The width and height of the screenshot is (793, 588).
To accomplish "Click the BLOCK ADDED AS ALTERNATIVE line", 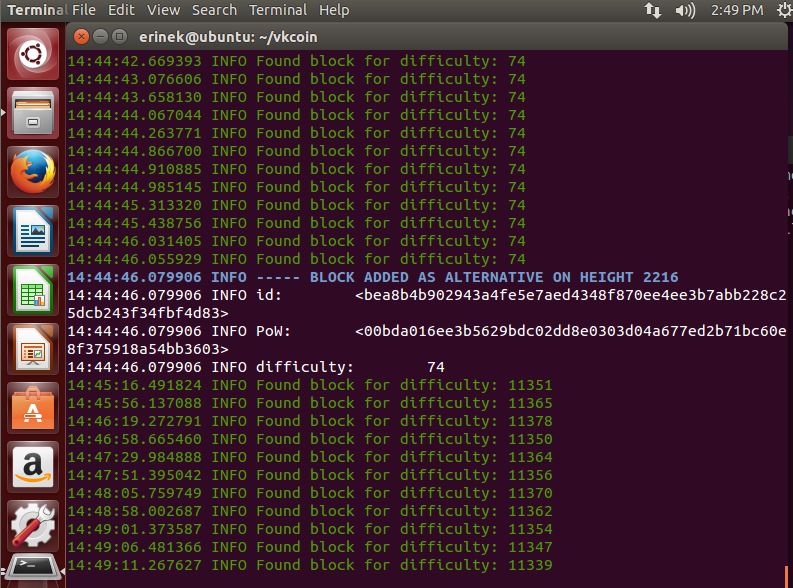I will pyautogui.click(x=373, y=277).
